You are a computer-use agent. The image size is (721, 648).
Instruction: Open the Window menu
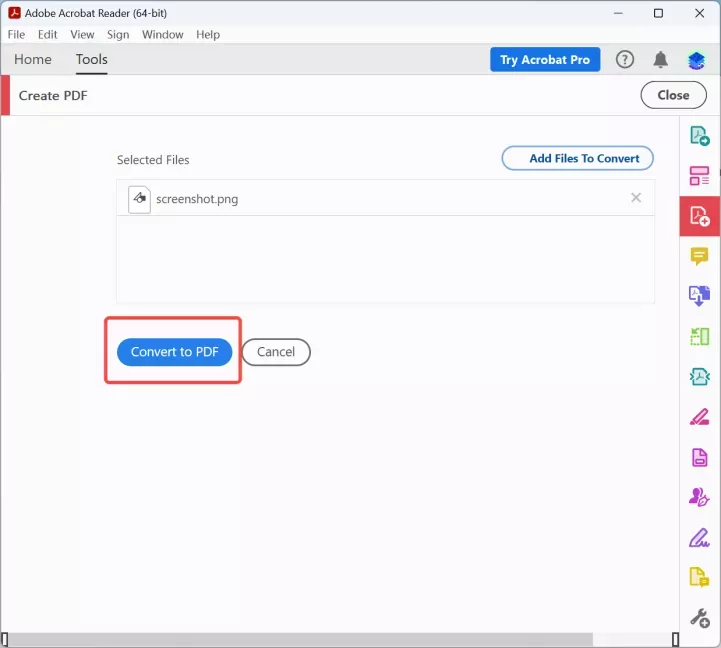[x=162, y=34]
